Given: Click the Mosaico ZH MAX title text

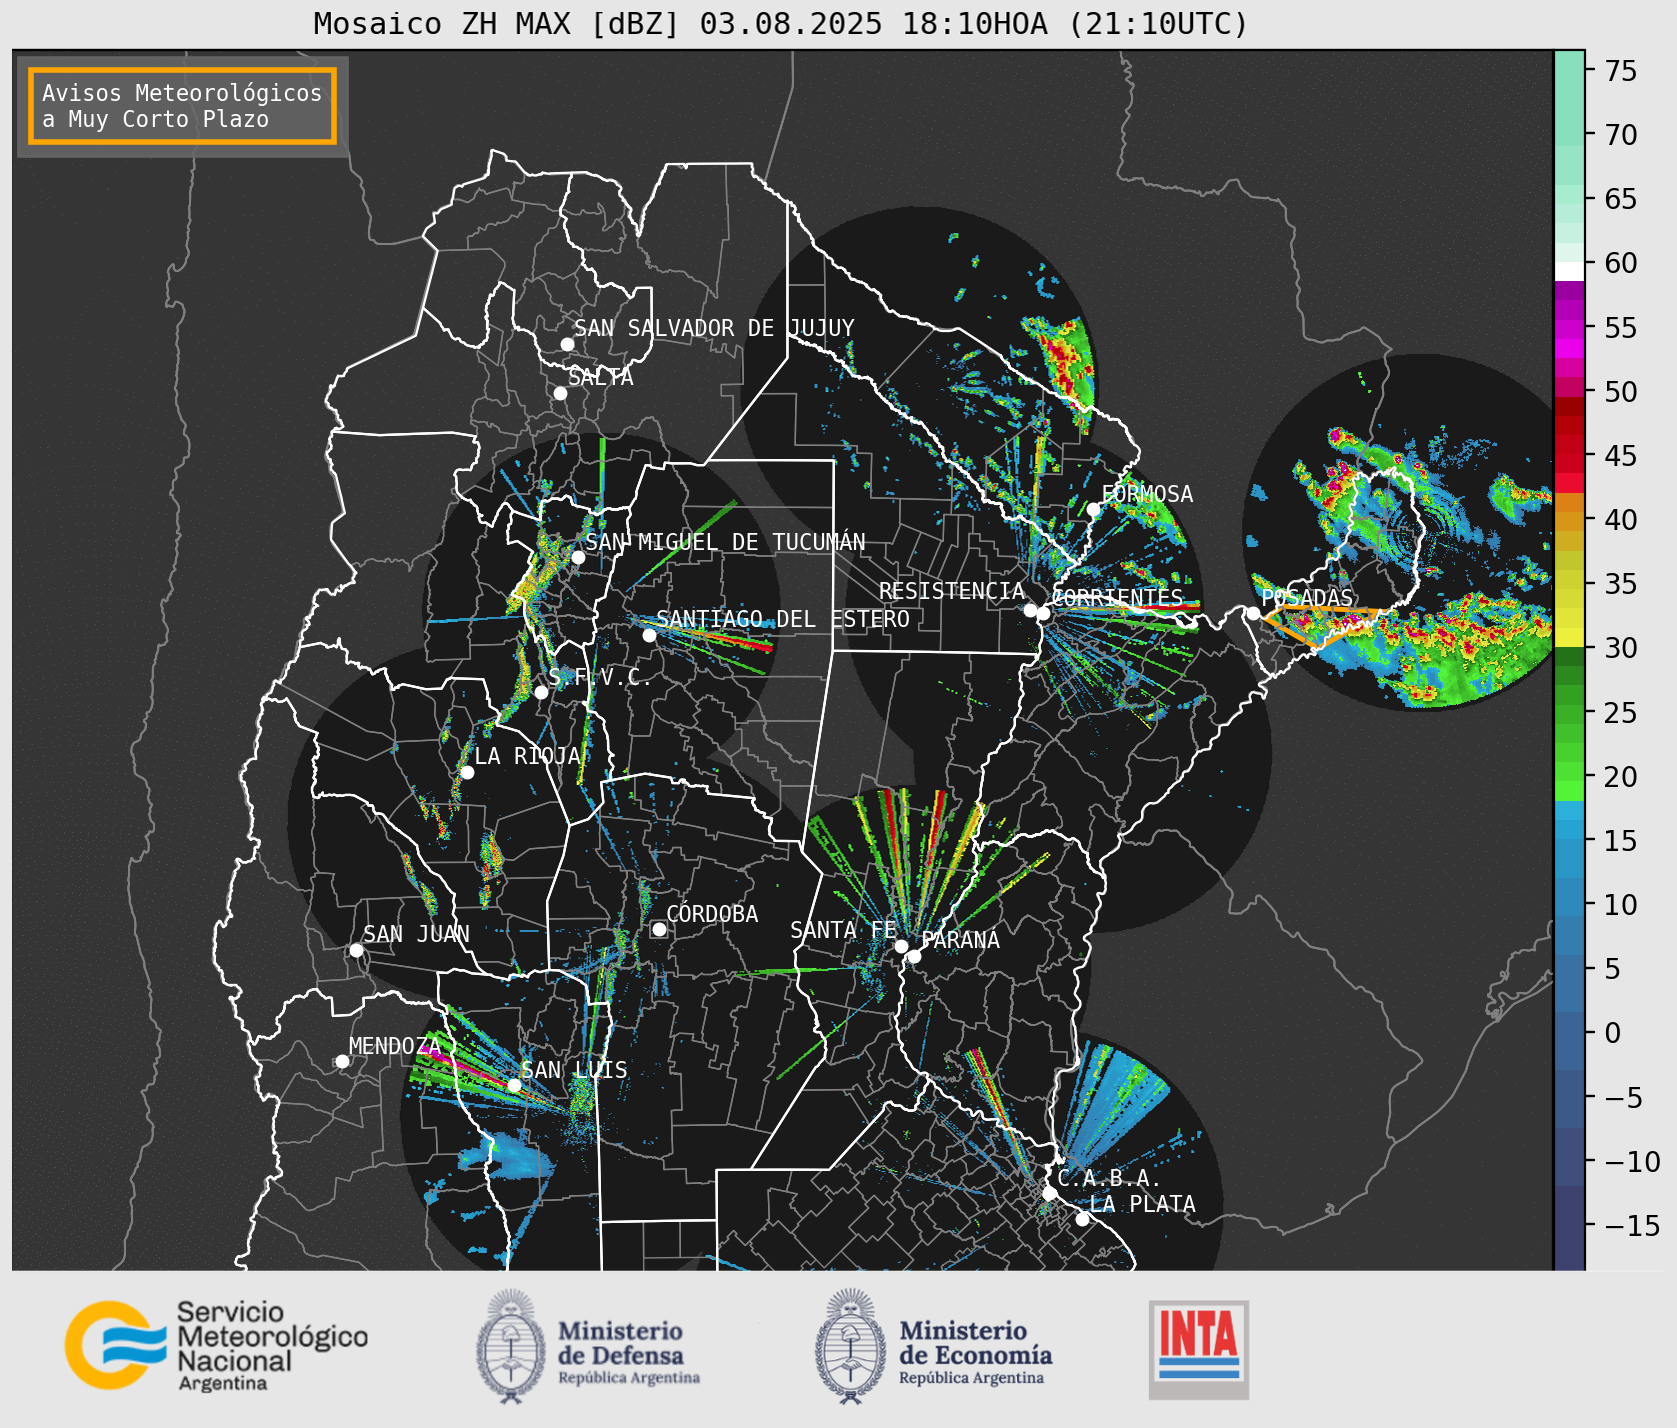Looking at the screenshot, I should (780, 23).
